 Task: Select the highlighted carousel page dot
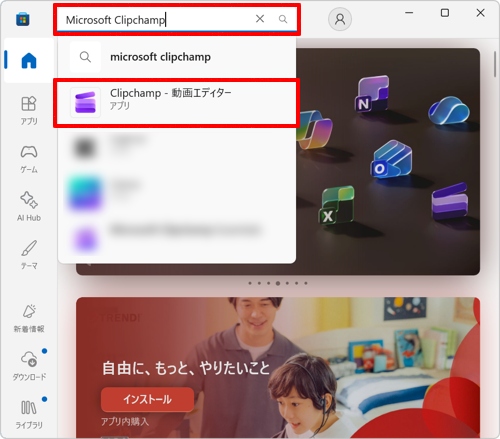coord(278,283)
